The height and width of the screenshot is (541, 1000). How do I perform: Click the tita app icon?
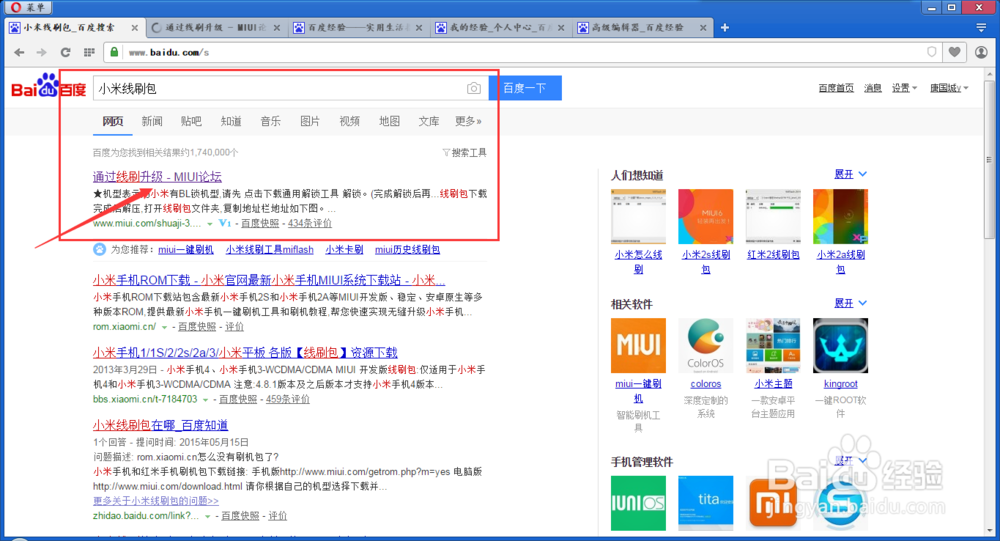[705, 503]
